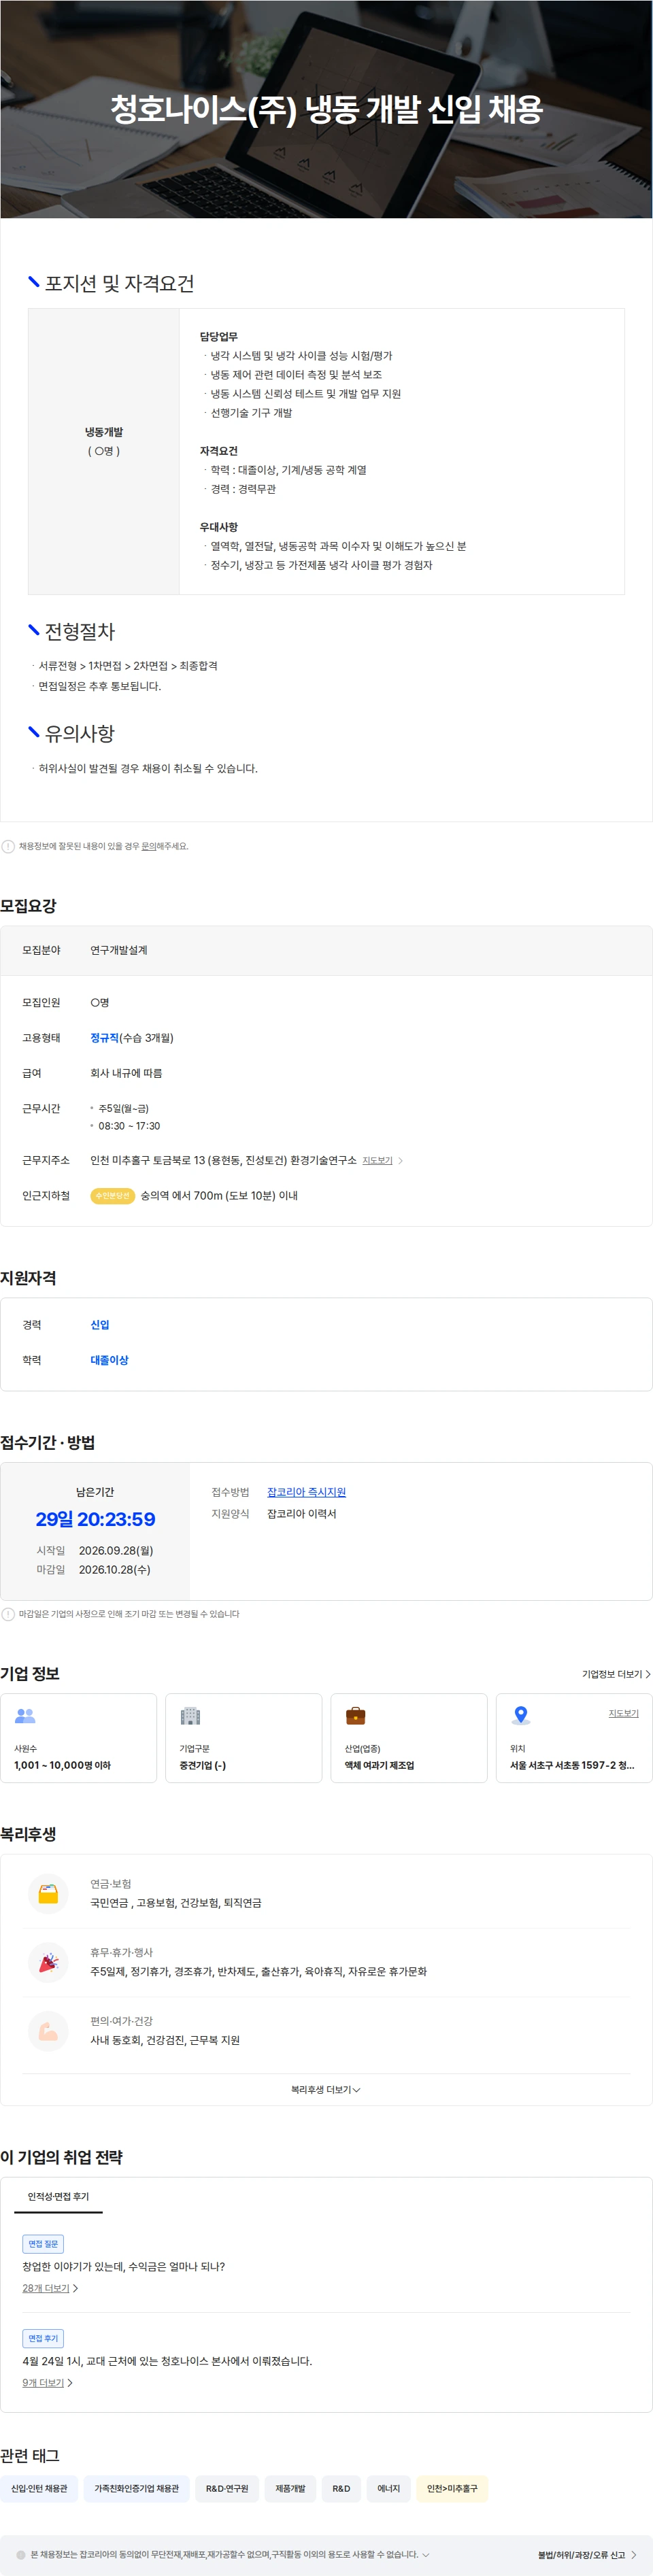Click the 액체 여과기 제조업 industry card
The width and height of the screenshot is (653, 2576).
point(409,1737)
